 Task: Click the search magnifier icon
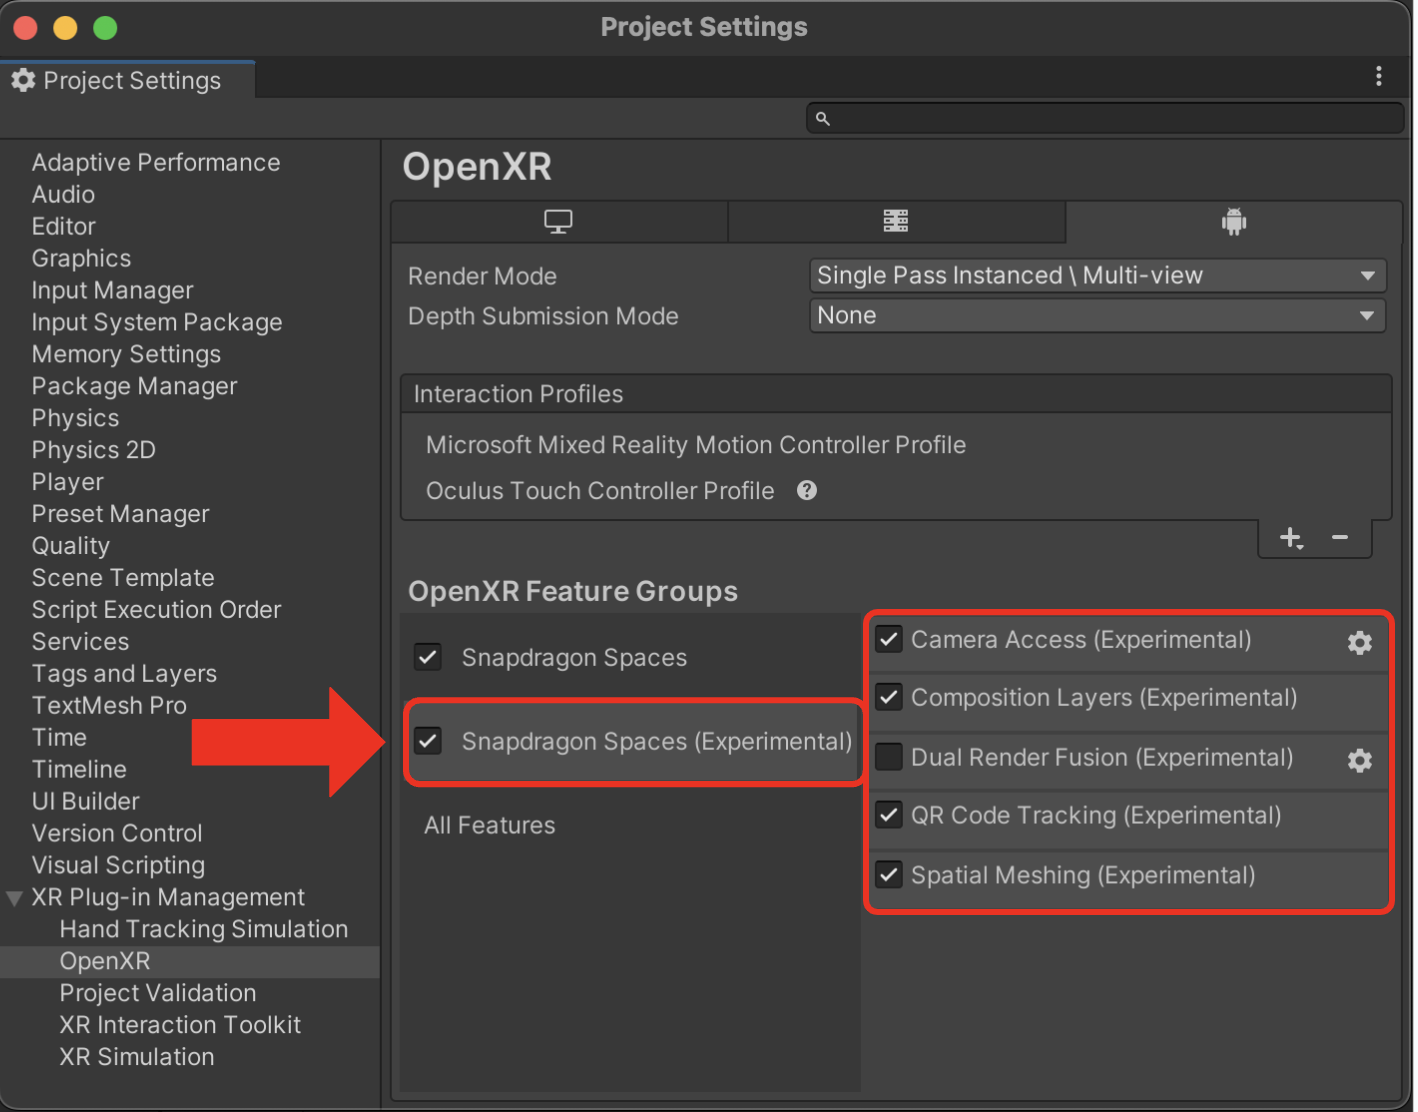point(822,118)
